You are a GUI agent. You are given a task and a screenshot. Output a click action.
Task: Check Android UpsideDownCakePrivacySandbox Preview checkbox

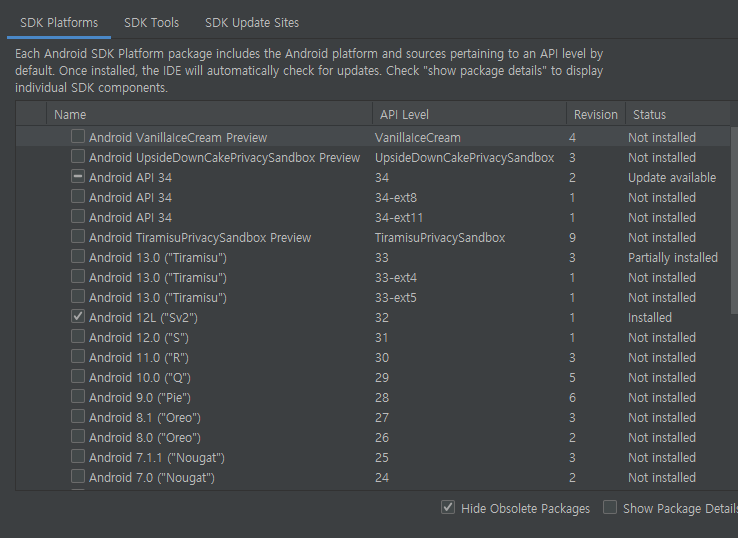pos(78,156)
